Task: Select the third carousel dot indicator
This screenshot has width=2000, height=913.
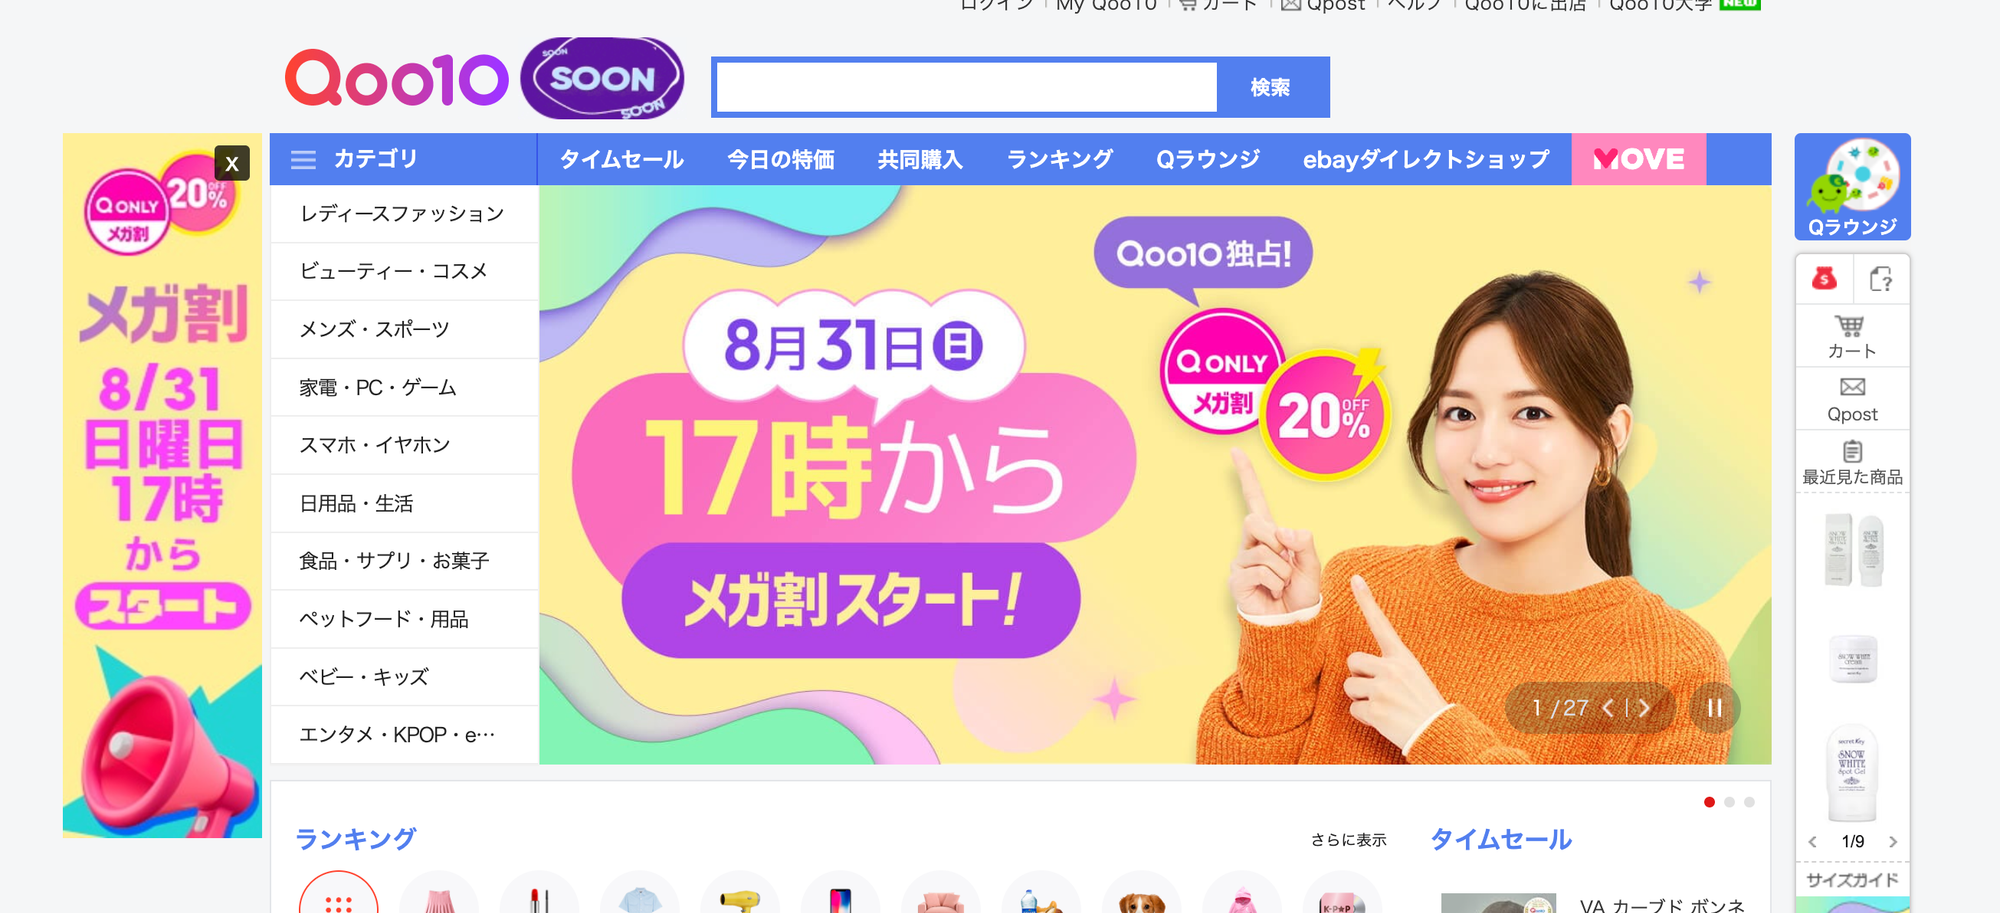Action: click(x=1749, y=802)
